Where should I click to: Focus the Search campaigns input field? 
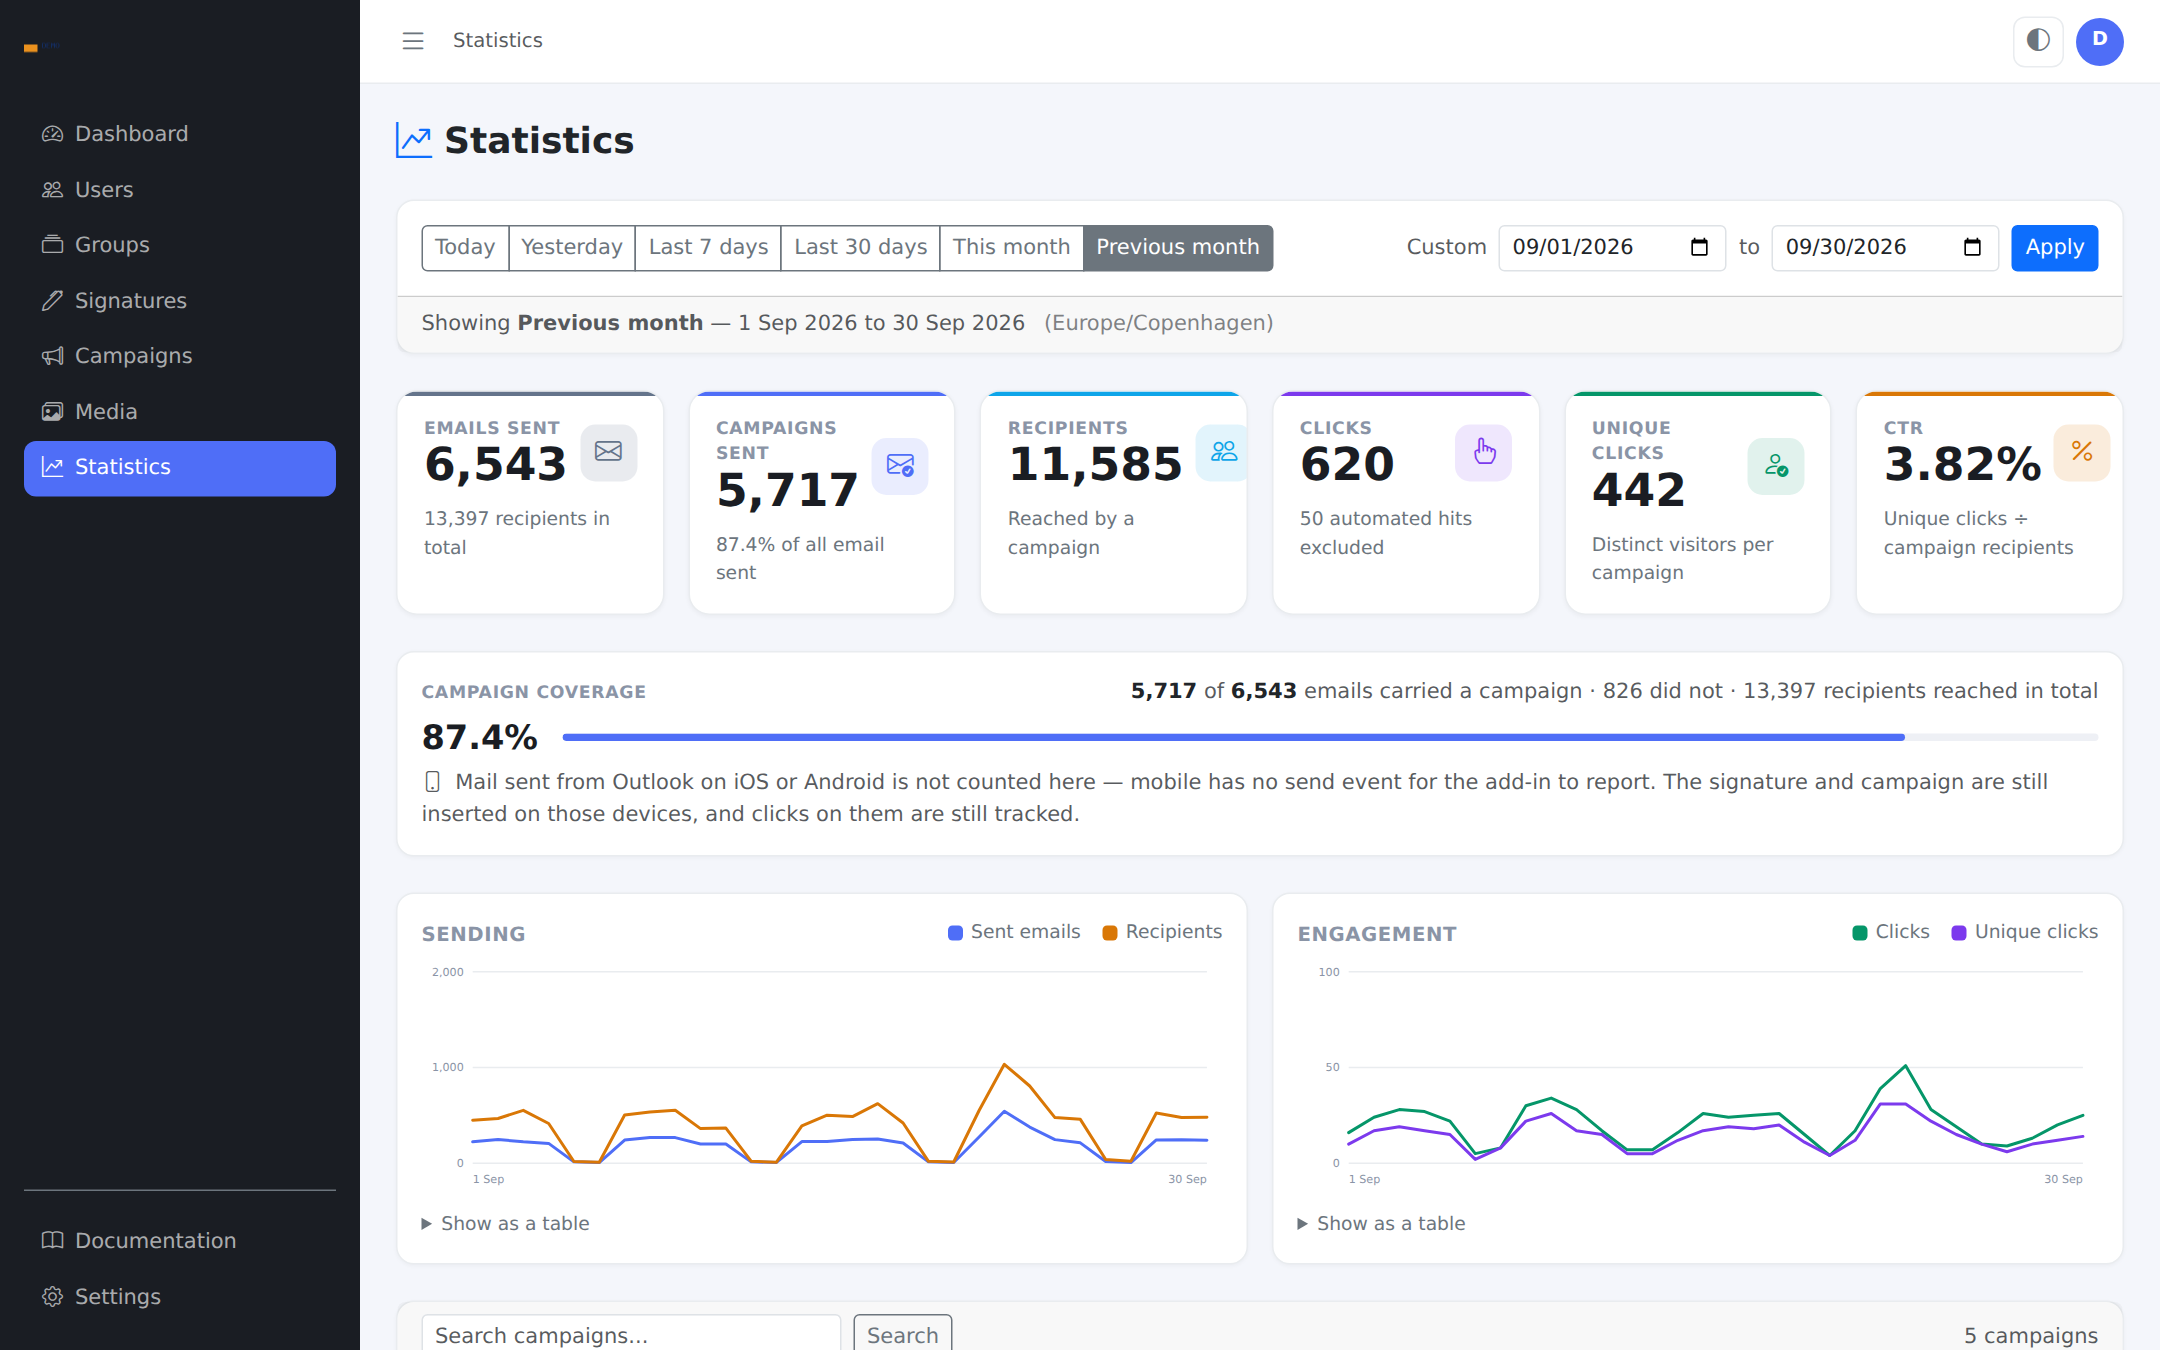point(631,1335)
